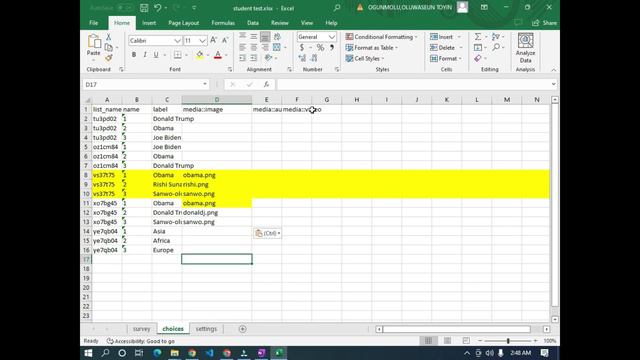Select the Donald Trump cell in row 2
This screenshot has width=640, height=360.
(x=167, y=119)
